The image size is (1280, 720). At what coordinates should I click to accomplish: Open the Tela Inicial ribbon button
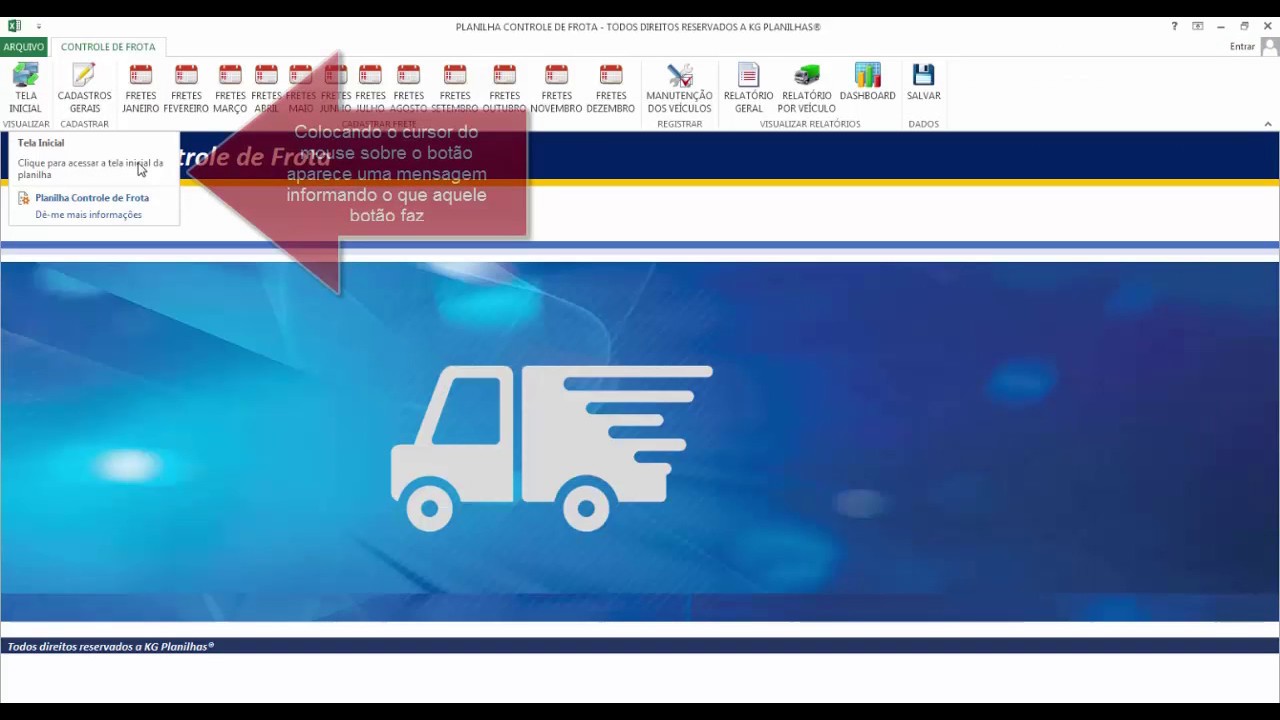pos(25,88)
